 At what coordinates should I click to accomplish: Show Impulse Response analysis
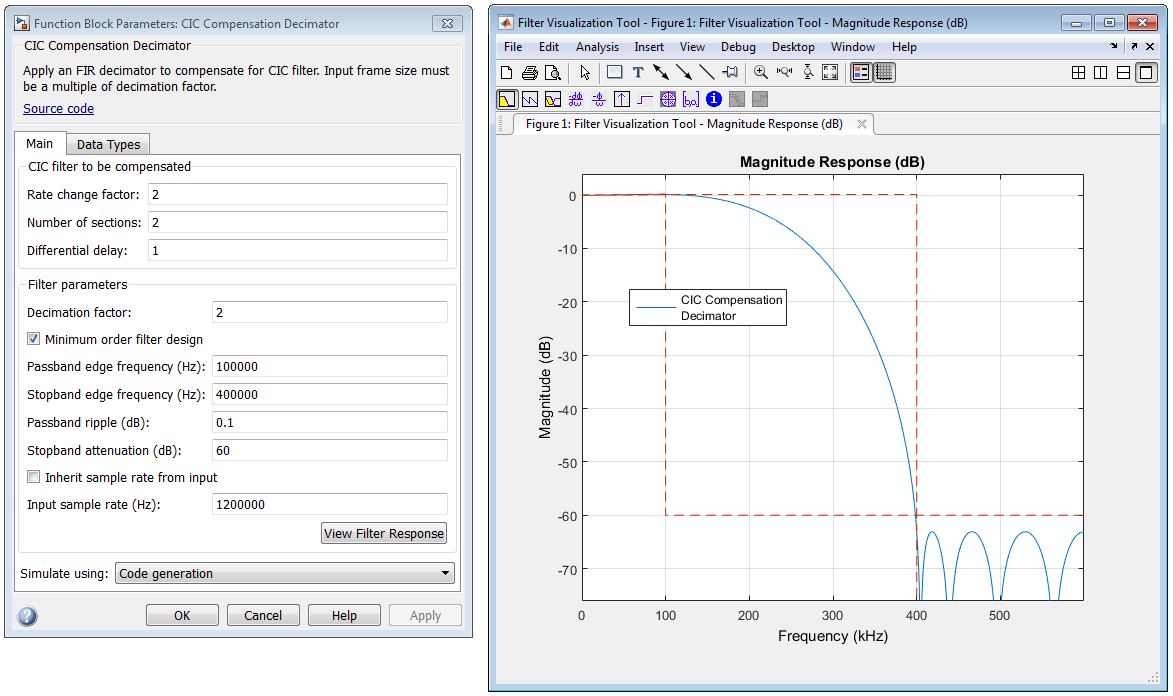click(x=622, y=99)
